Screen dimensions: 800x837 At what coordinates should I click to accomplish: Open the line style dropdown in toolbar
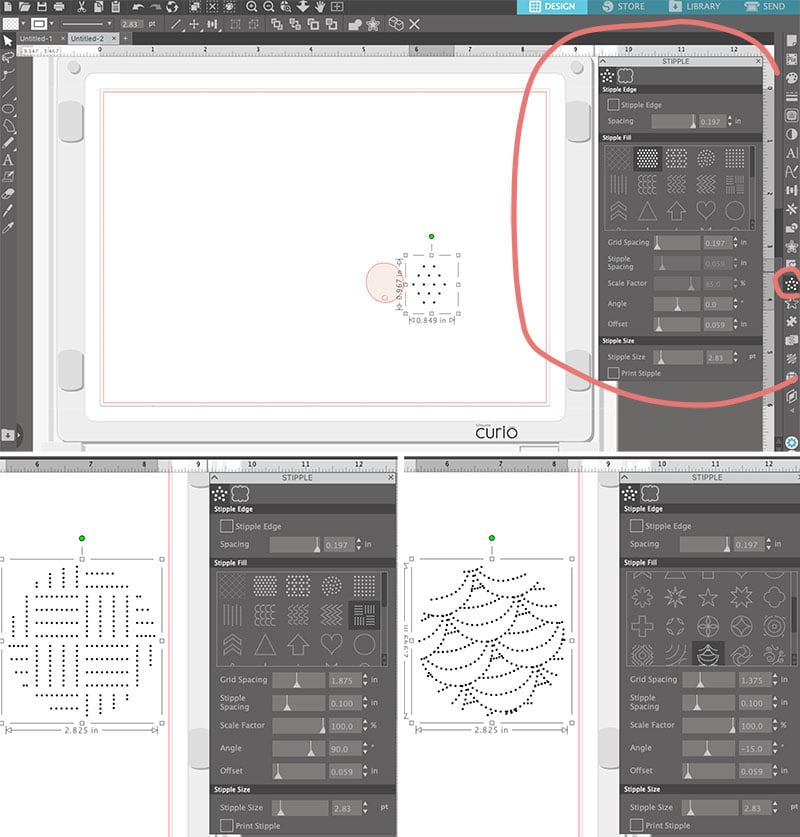coord(109,24)
